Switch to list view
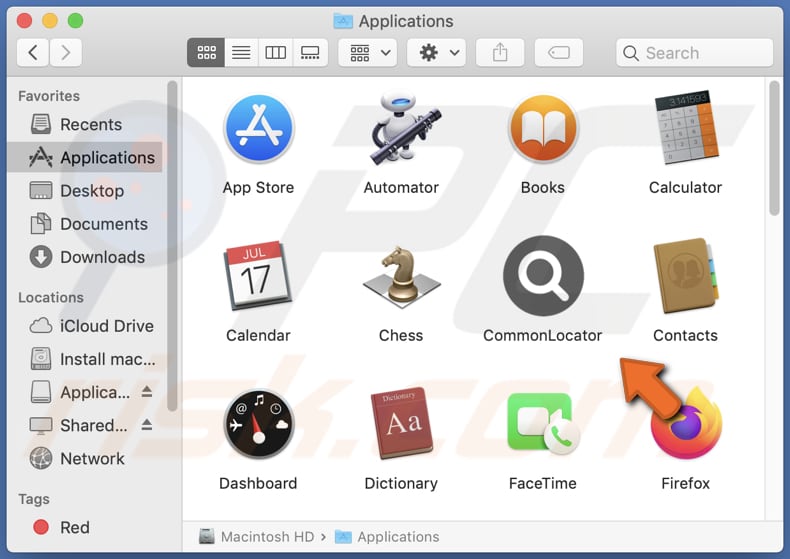Screen dimensions: 790x559 (x=241, y=52)
